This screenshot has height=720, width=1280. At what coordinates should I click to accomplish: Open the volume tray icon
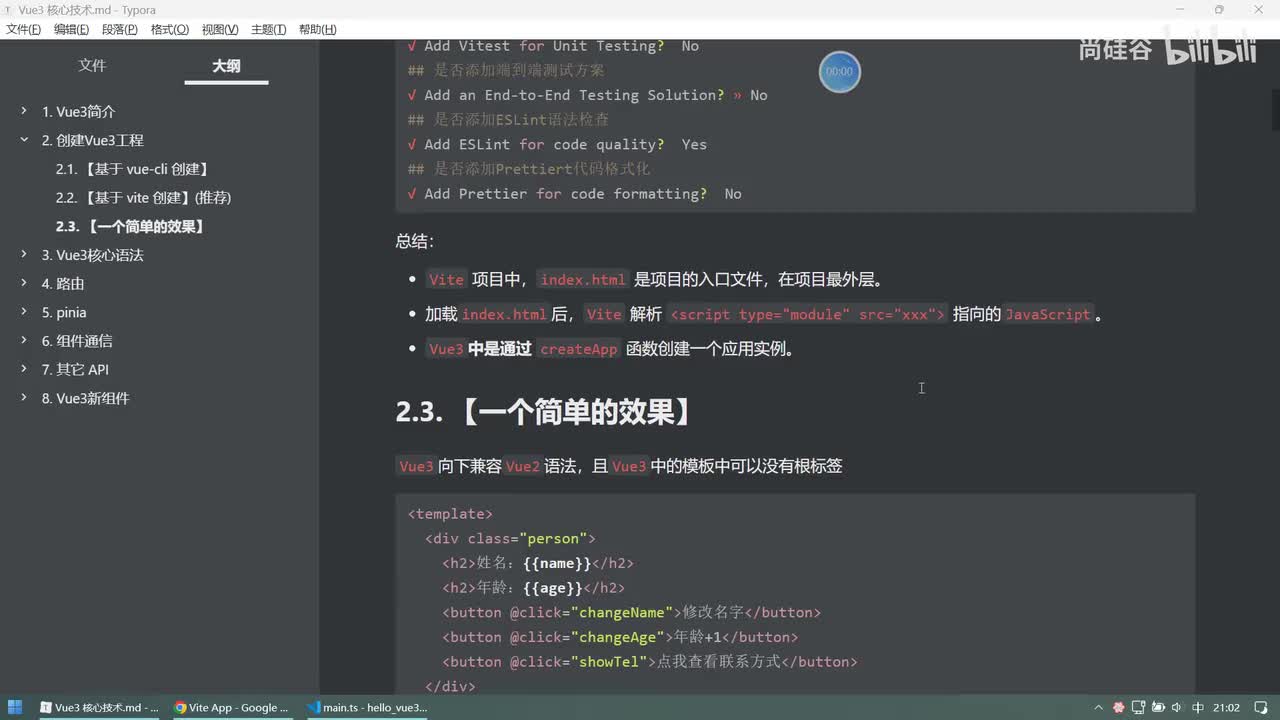tap(1176, 708)
